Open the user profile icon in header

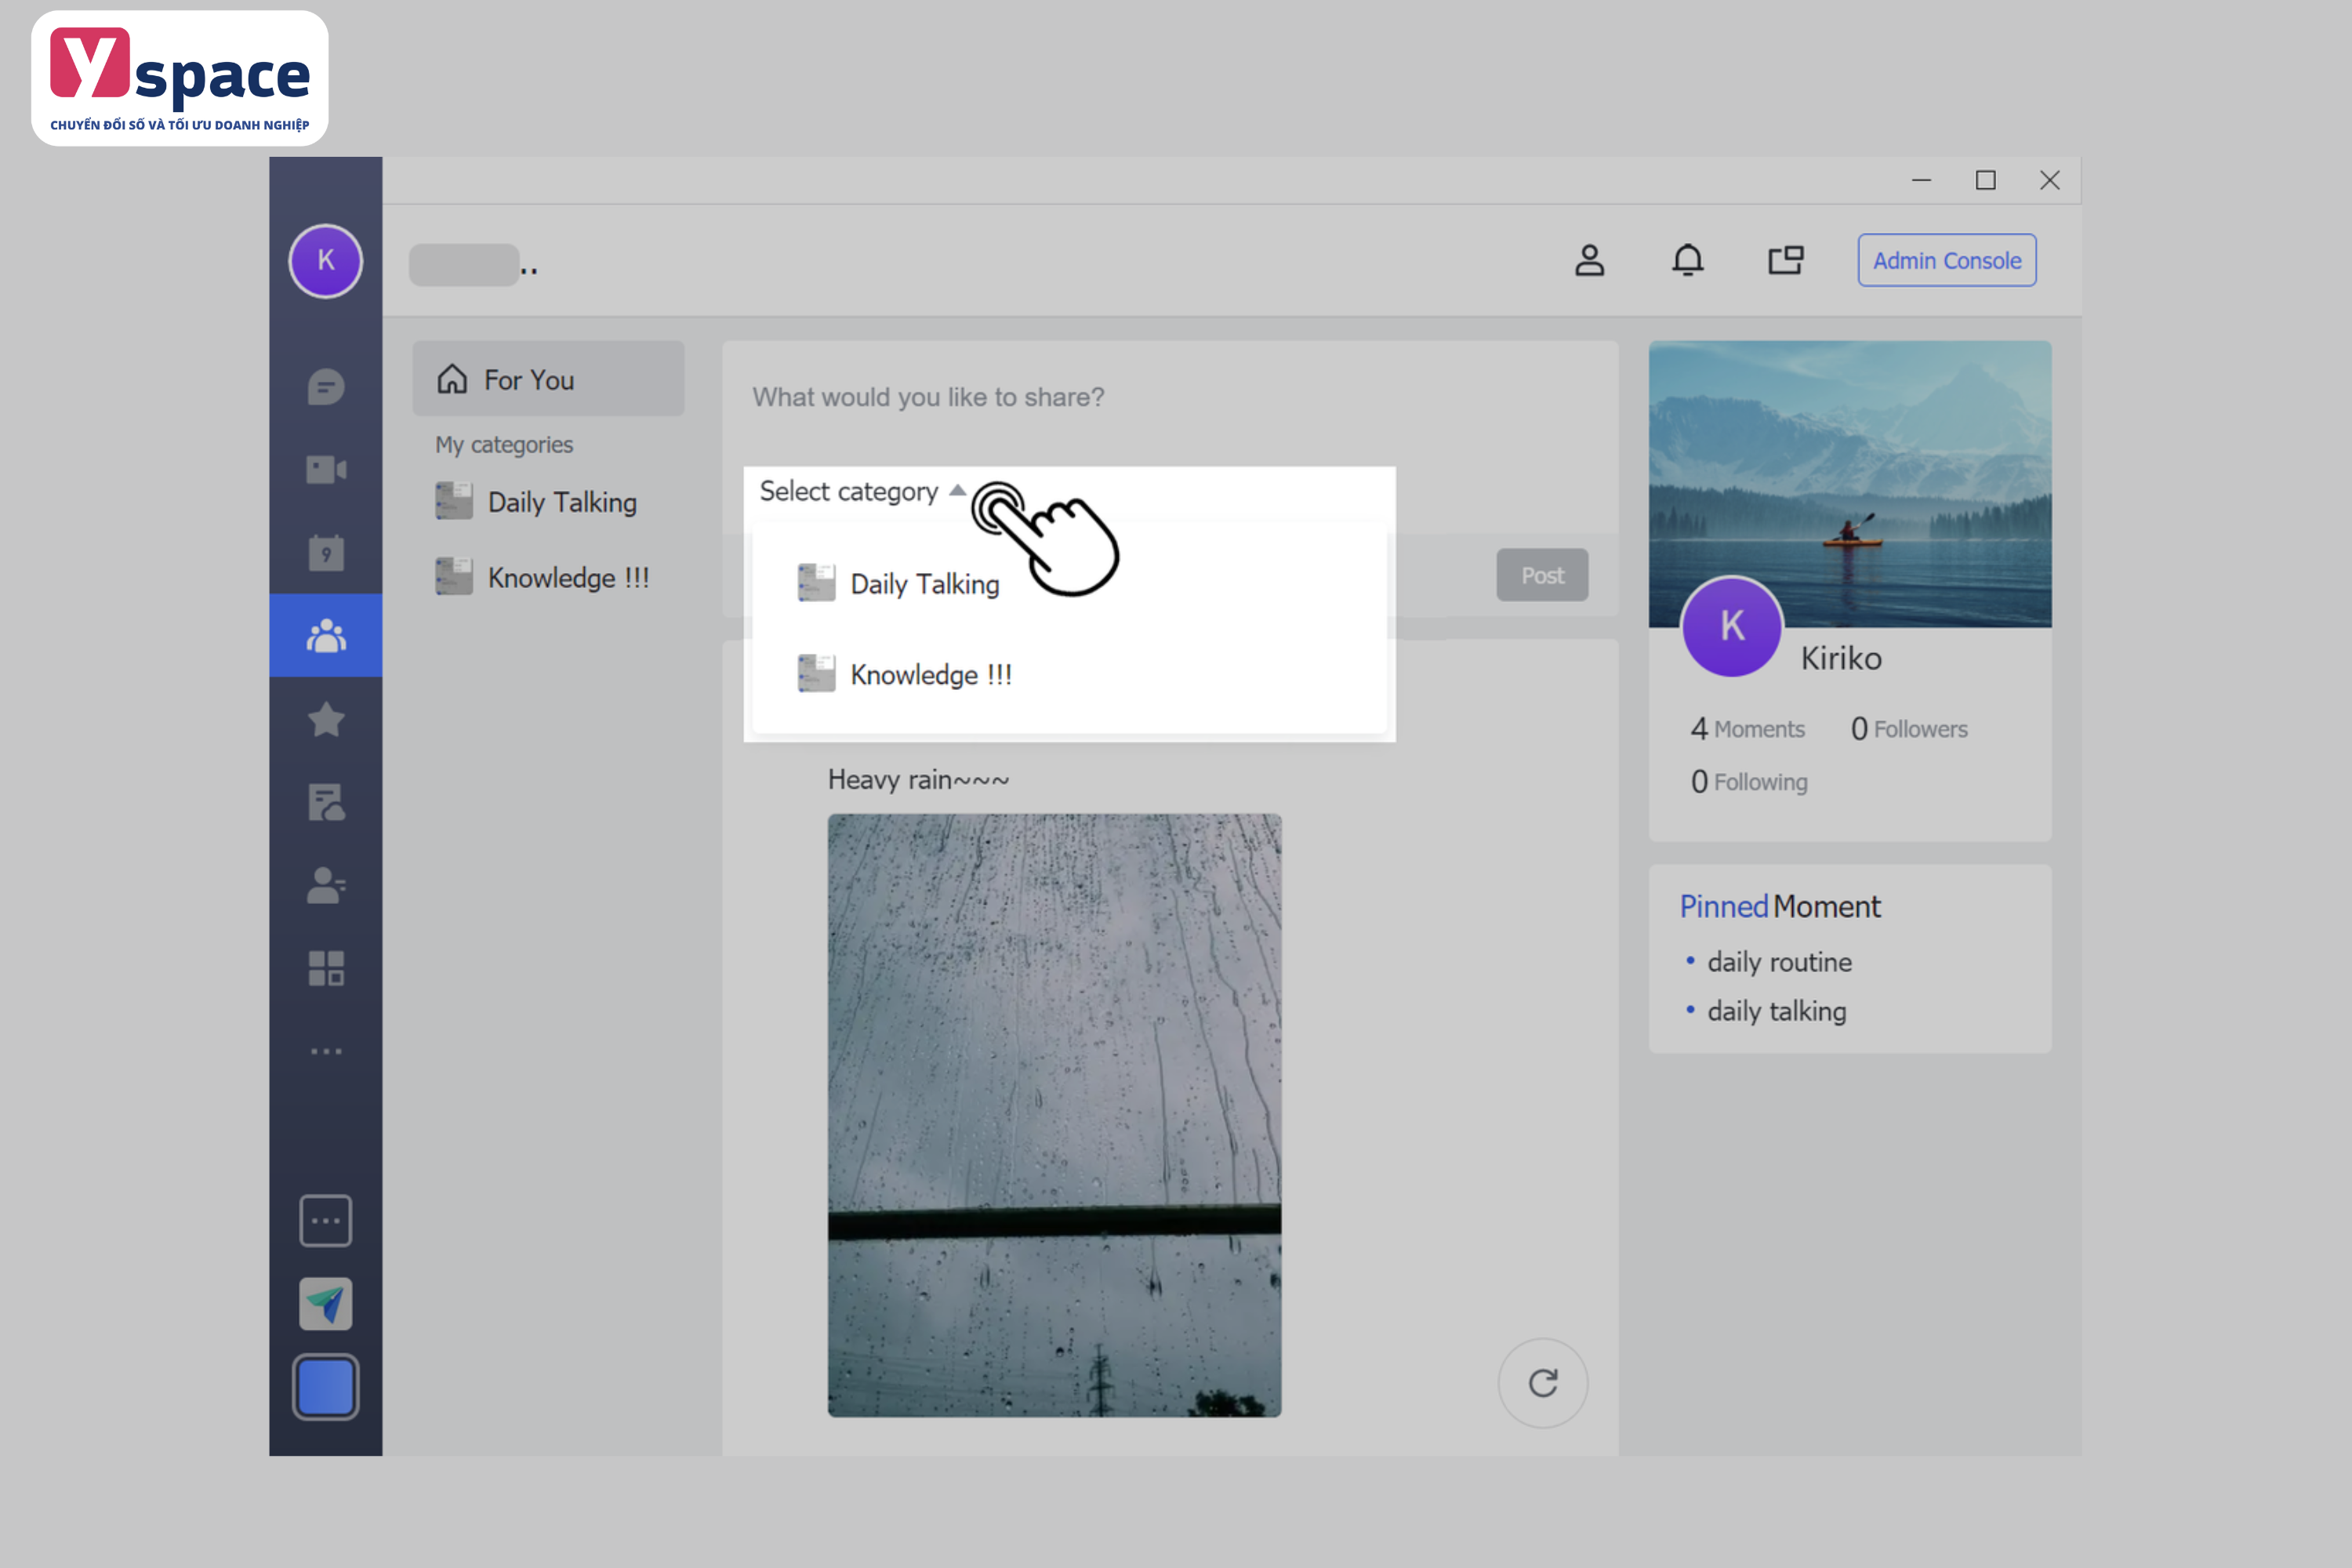1589,260
